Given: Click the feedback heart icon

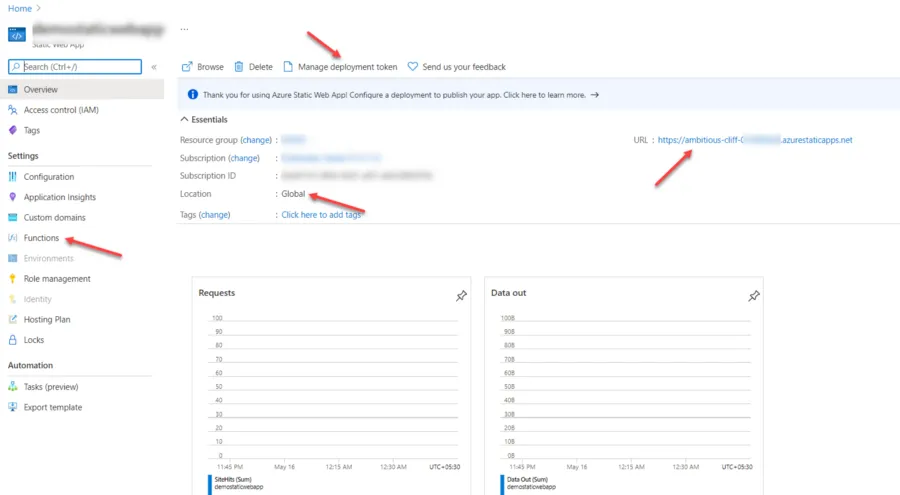Looking at the screenshot, I should point(413,67).
